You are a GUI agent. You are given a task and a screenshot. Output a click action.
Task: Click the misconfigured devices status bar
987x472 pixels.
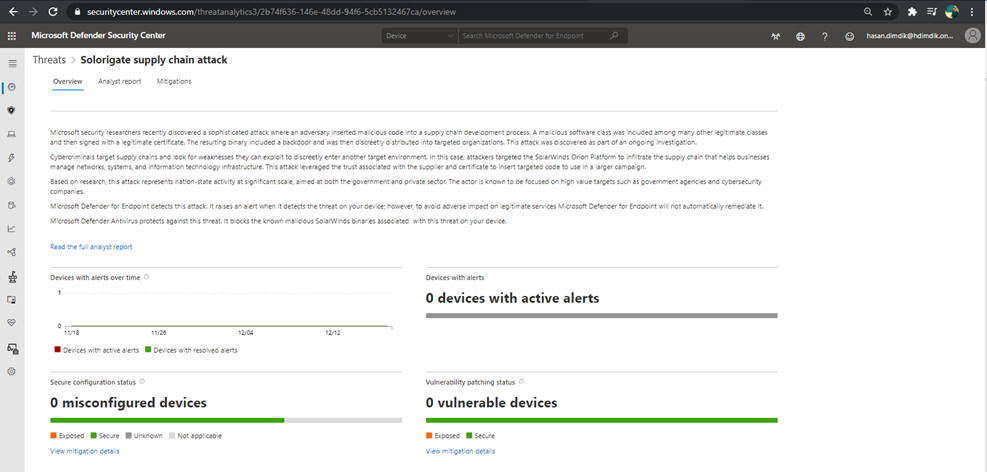(226, 420)
